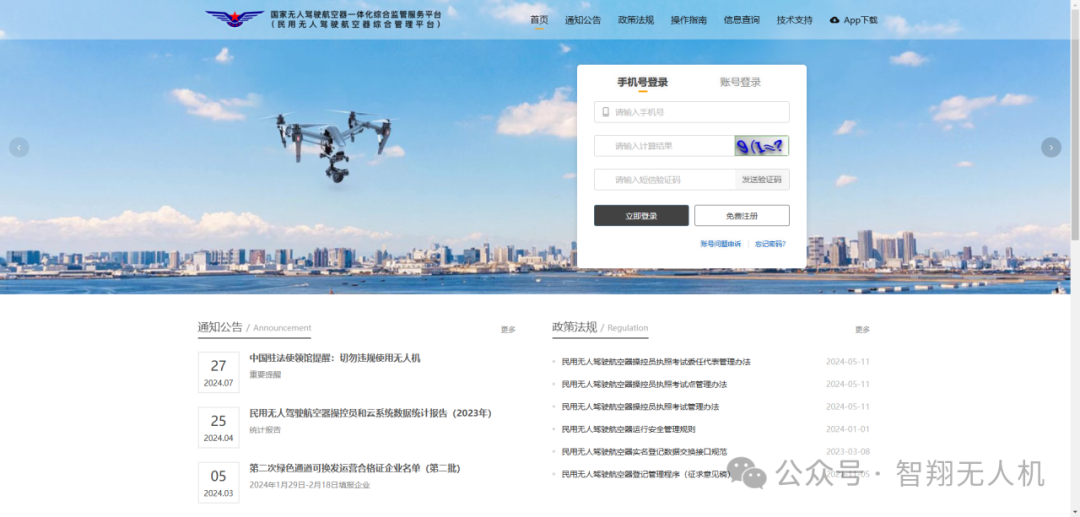Advance to next banner slide arrow
The width and height of the screenshot is (1080, 517).
(x=1051, y=147)
